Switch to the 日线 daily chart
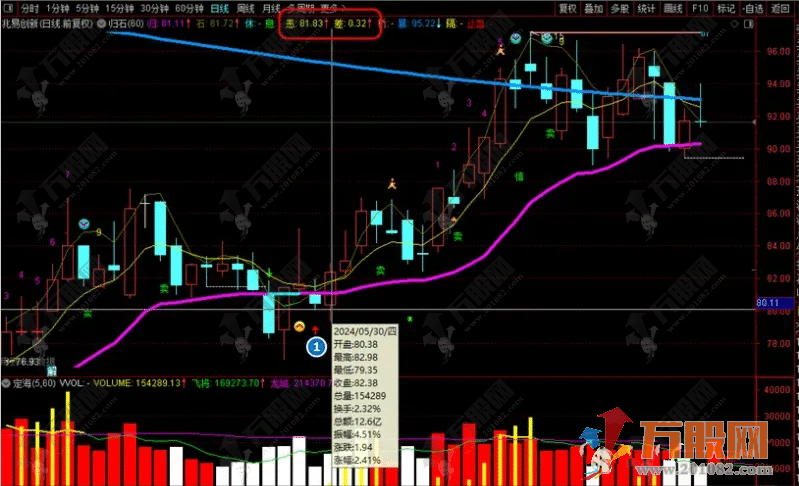Image resolution: width=799 pixels, height=486 pixels. [x=220, y=9]
